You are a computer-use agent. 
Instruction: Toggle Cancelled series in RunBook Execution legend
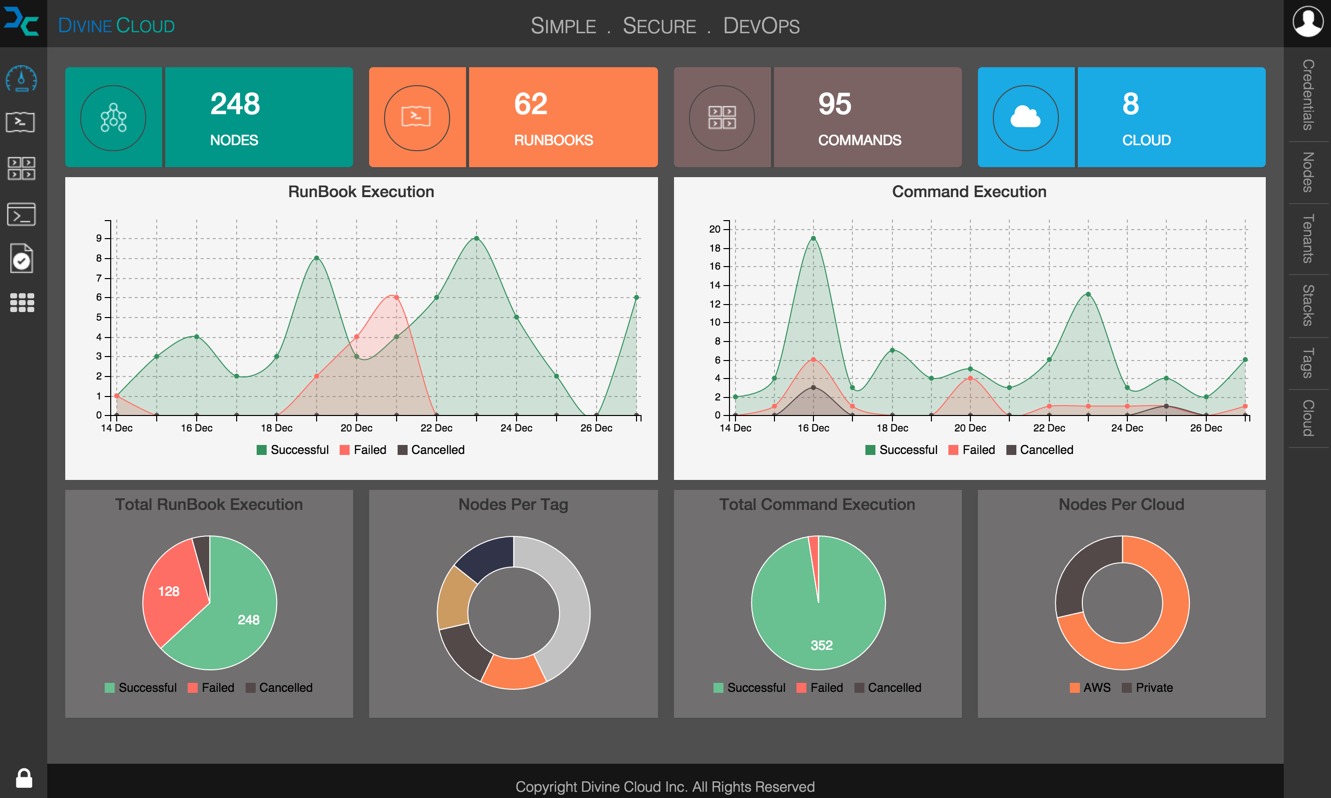click(x=431, y=450)
